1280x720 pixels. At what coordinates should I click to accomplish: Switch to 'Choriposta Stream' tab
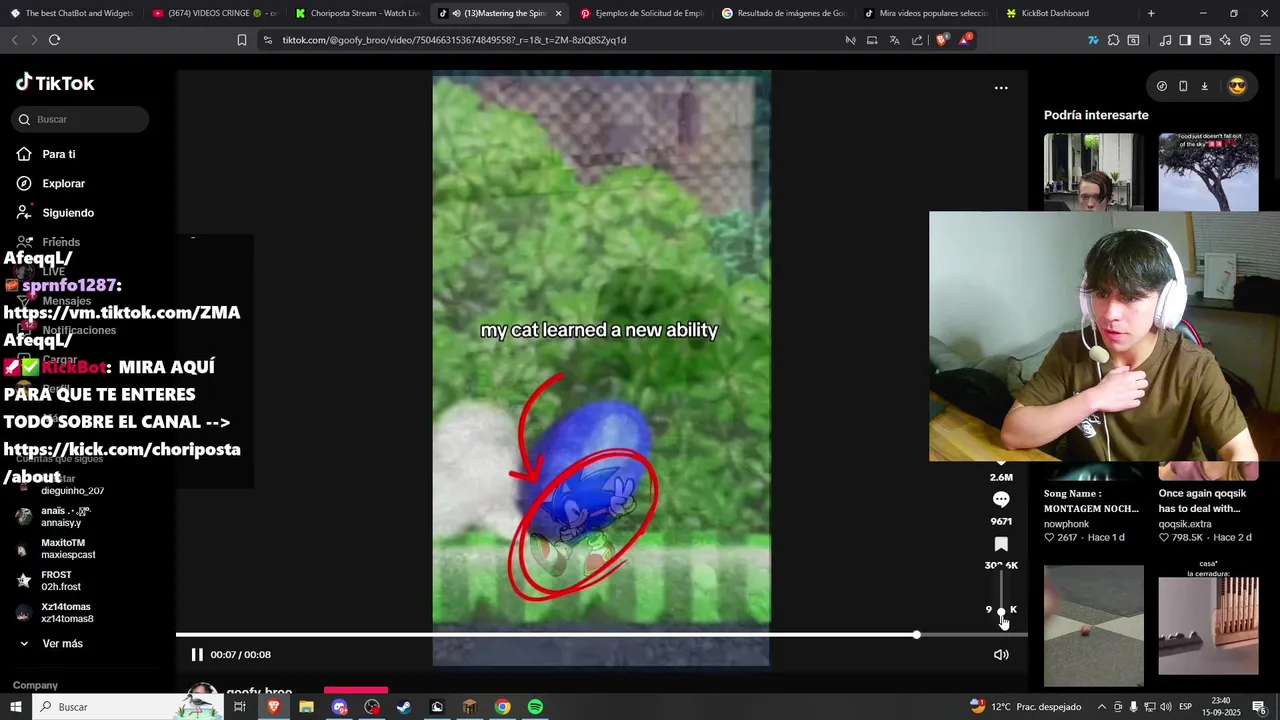357,13
